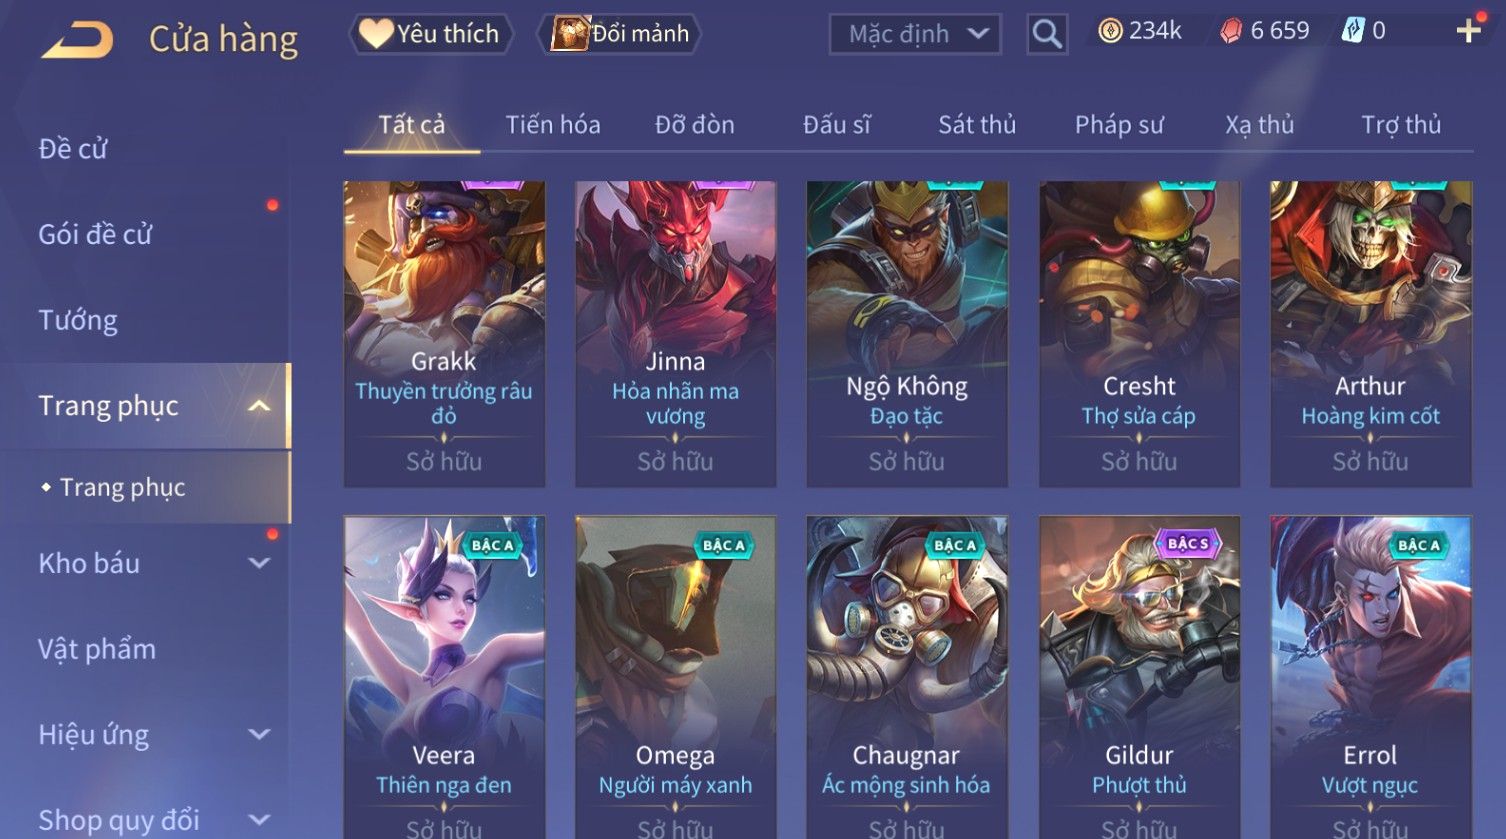Choose the Veera Thiên nga đen skin
This screenshot has height=839, width=1506.
tap(444, 677)
